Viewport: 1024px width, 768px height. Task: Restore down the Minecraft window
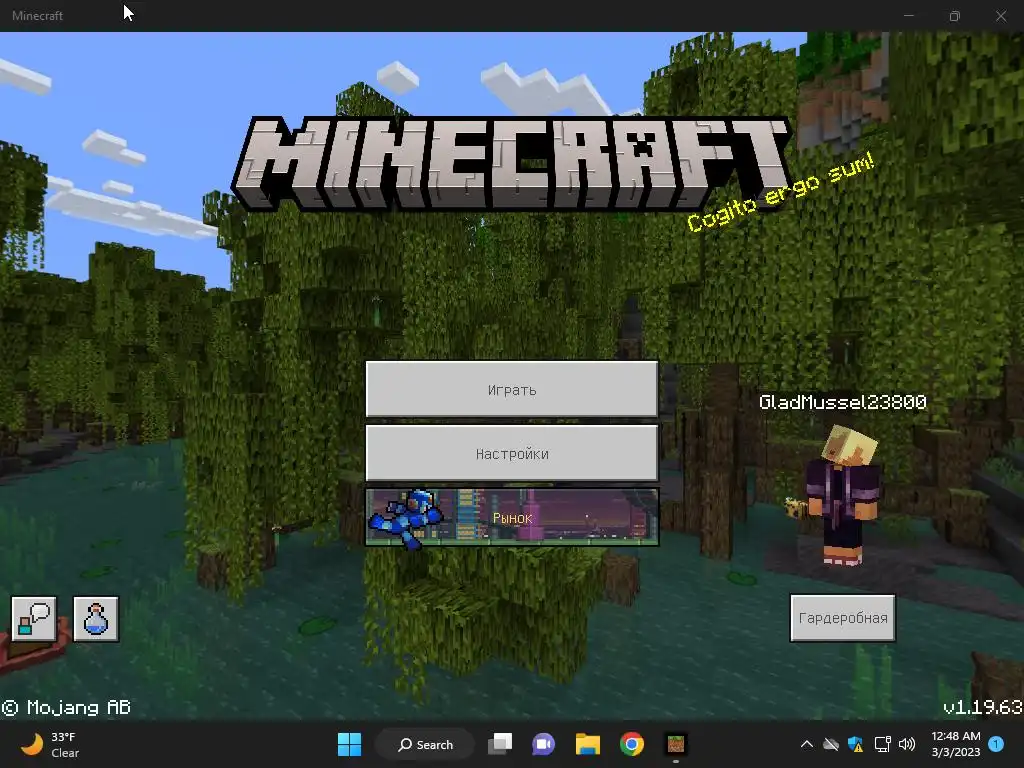click(955, 16)
